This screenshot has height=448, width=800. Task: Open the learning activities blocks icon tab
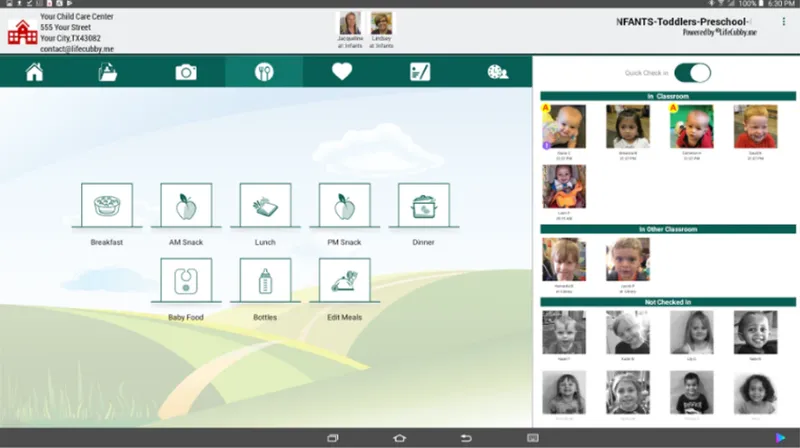coord(108,72)
